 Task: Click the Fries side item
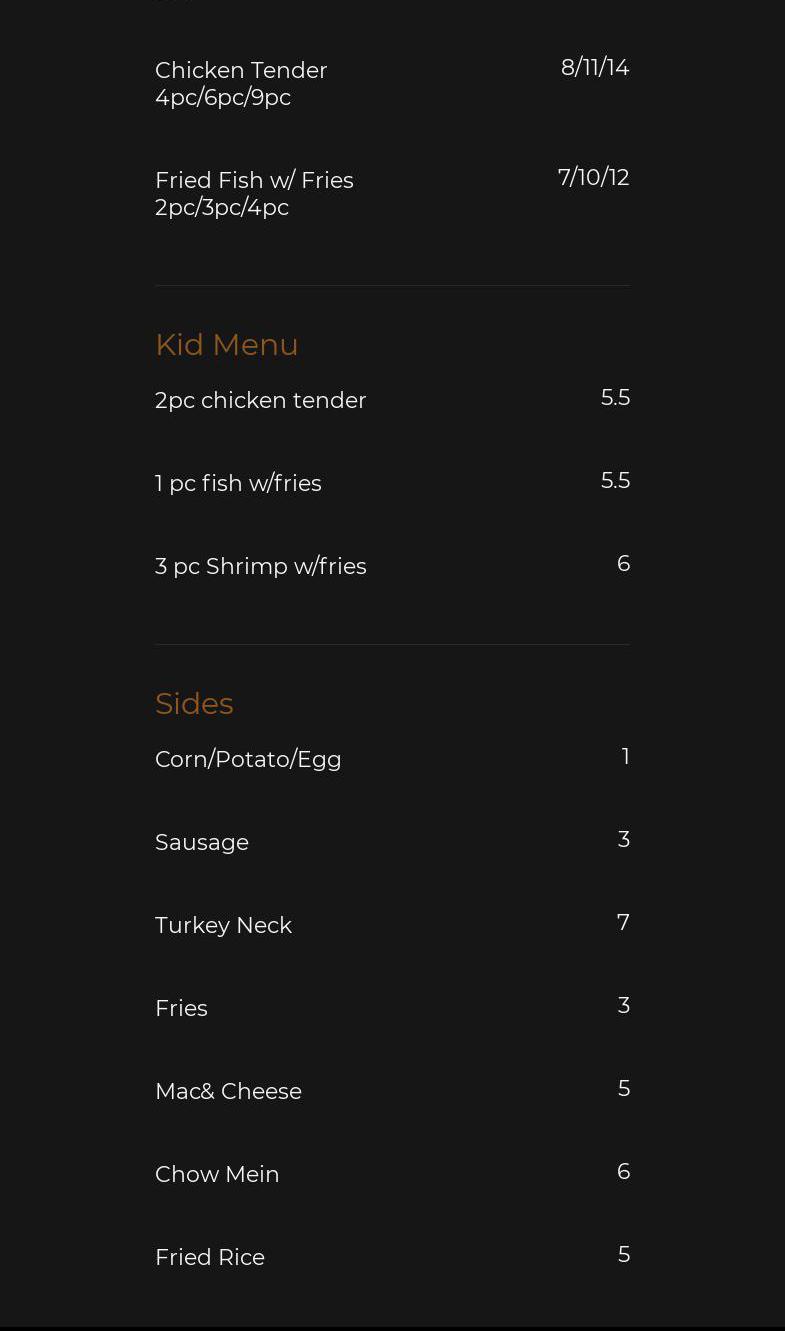pyautogui.click(x=181, y=1009)
